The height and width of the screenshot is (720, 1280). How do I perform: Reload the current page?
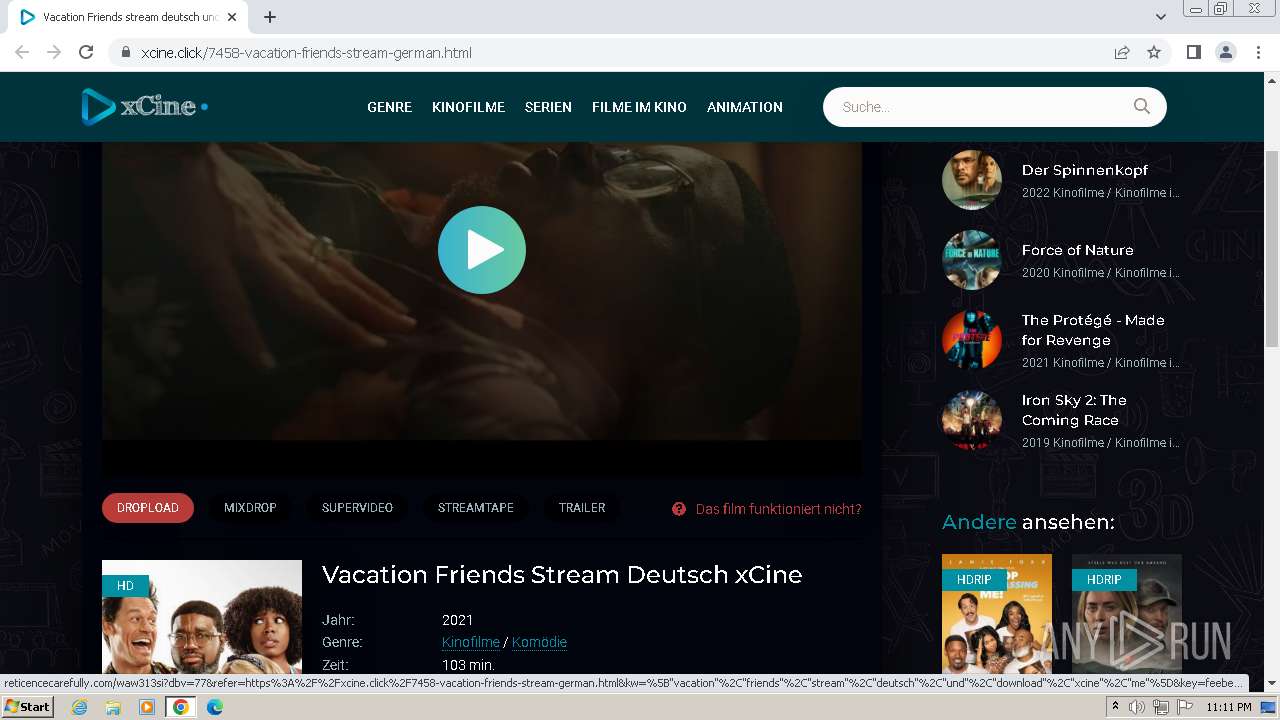[x=86, y=52]
